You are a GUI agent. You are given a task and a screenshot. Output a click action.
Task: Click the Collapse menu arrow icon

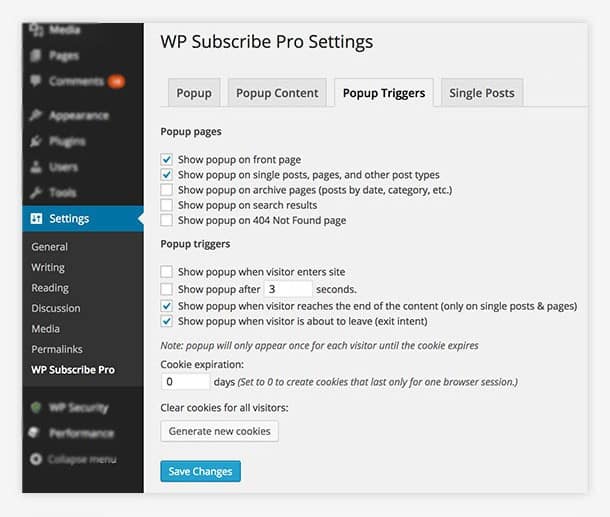[36, 459]
